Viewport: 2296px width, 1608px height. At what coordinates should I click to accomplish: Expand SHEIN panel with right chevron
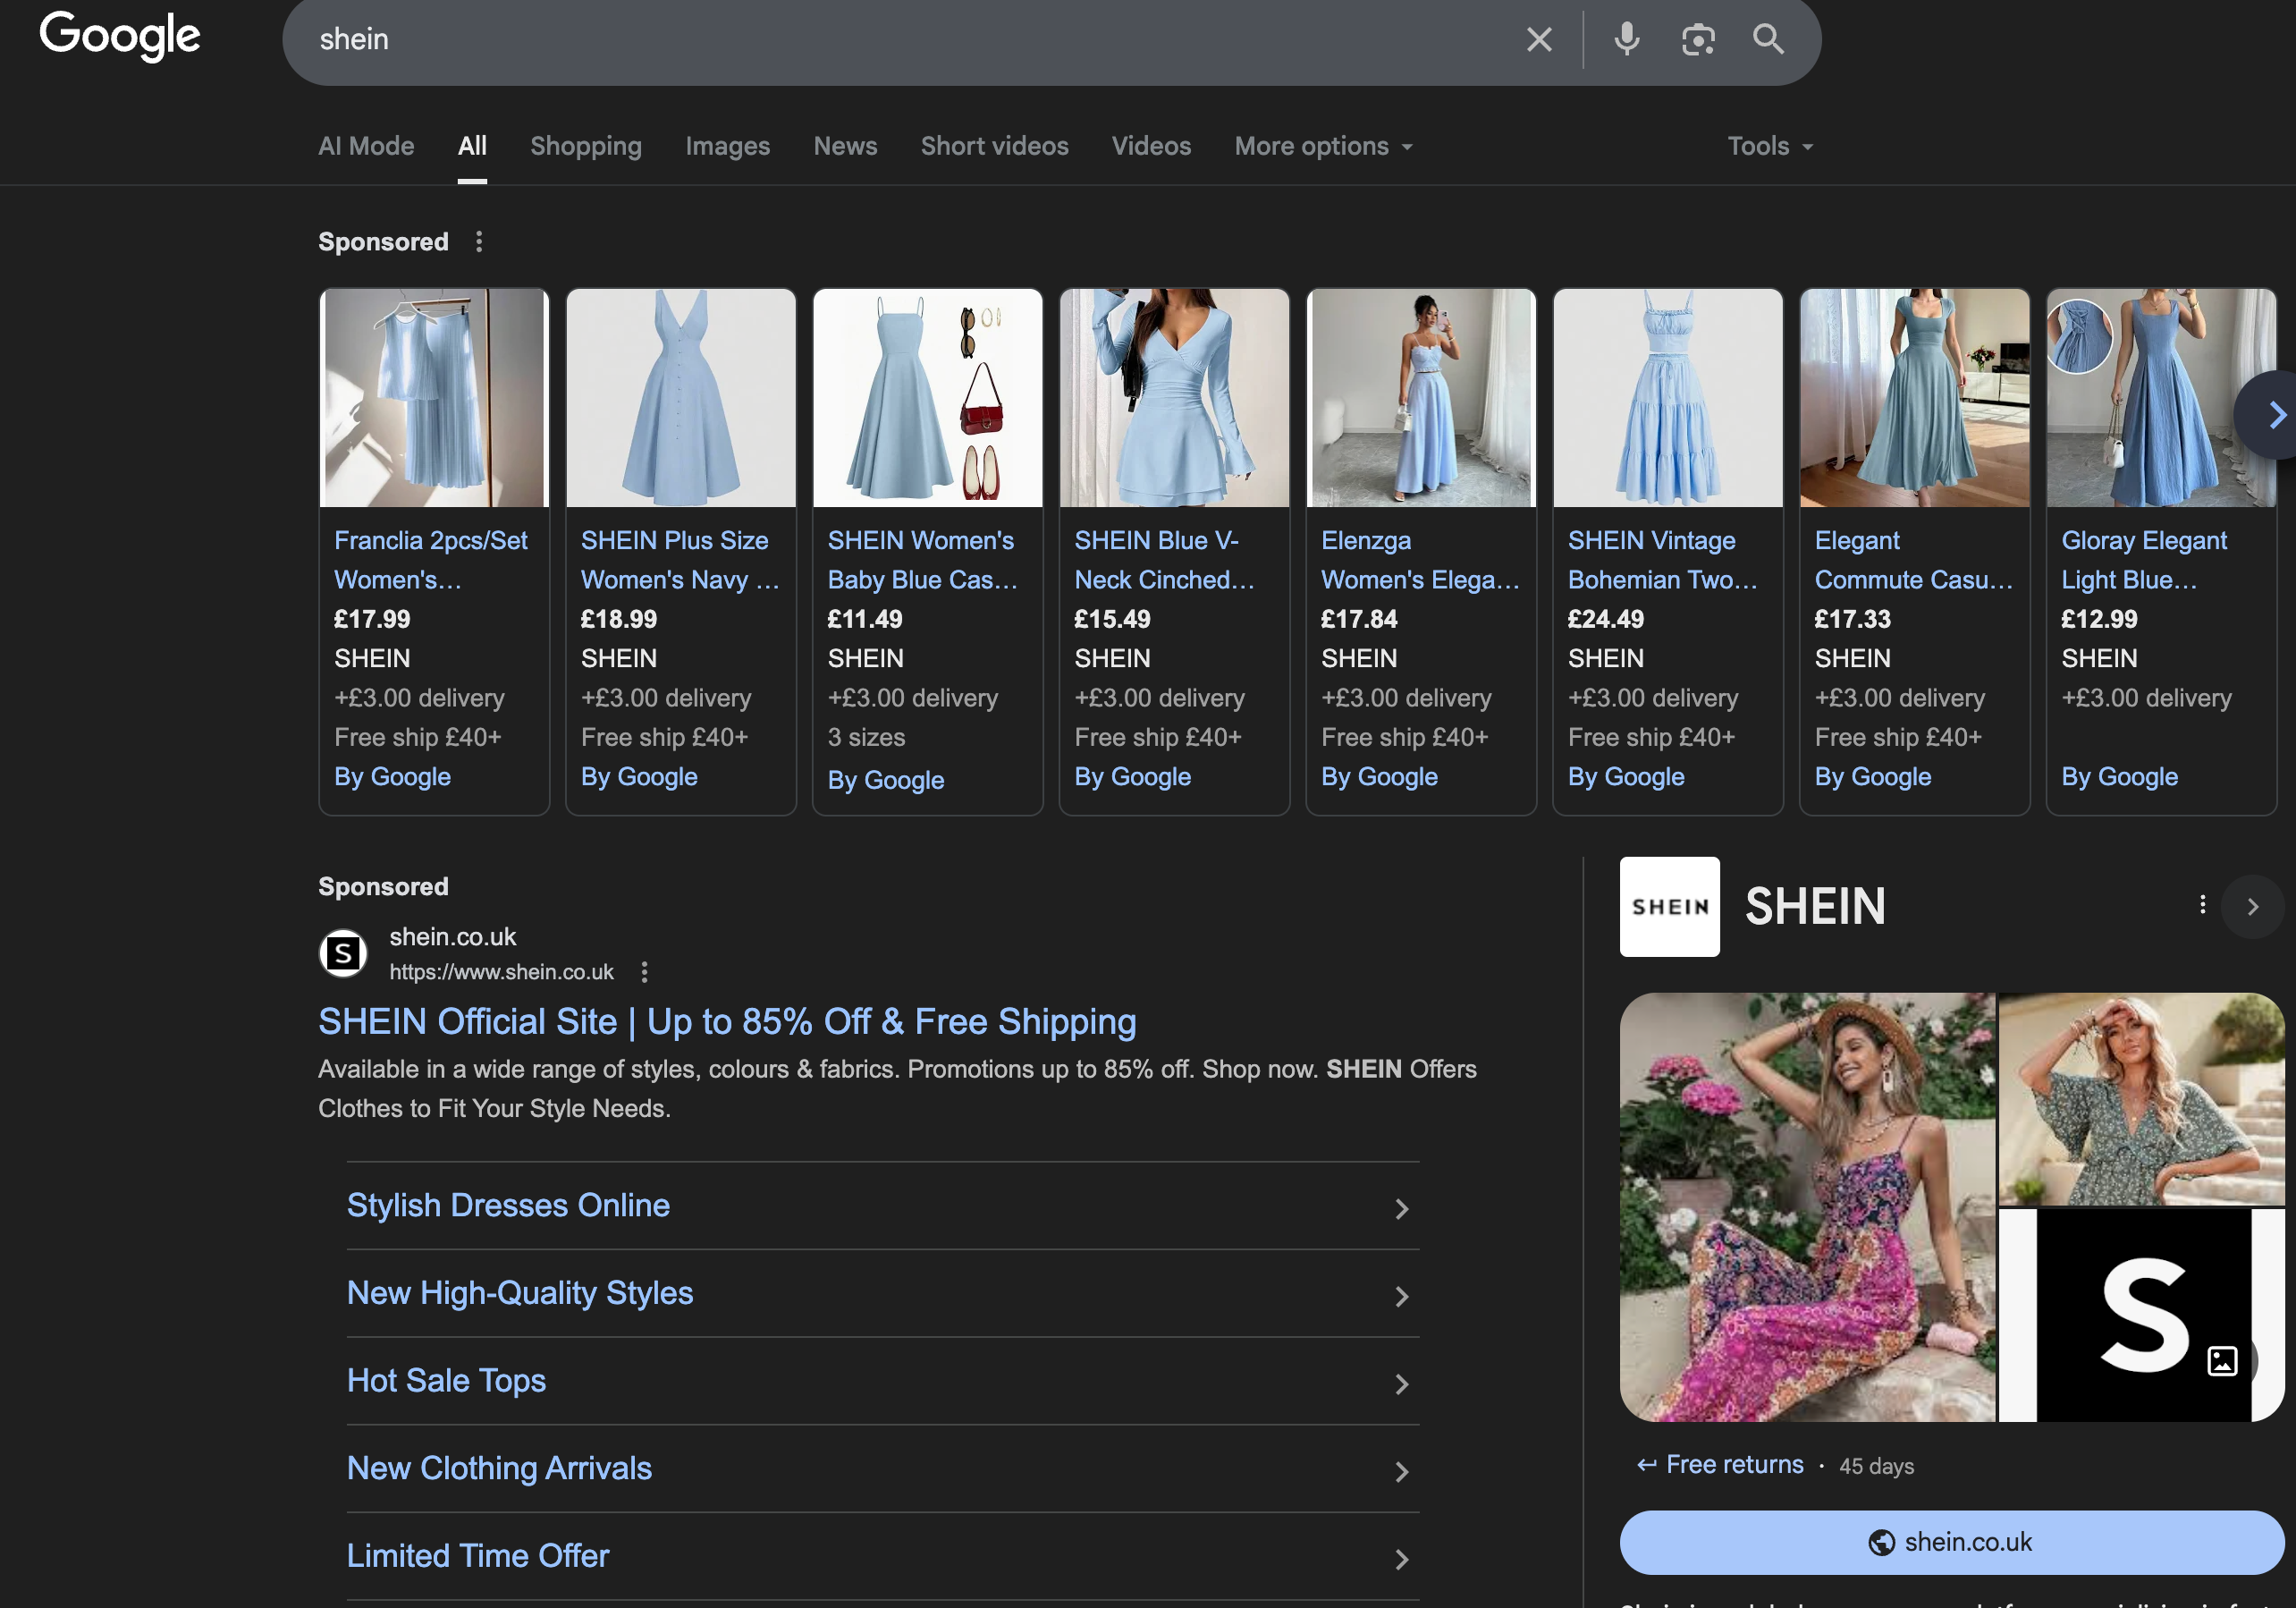(2252, 907)
